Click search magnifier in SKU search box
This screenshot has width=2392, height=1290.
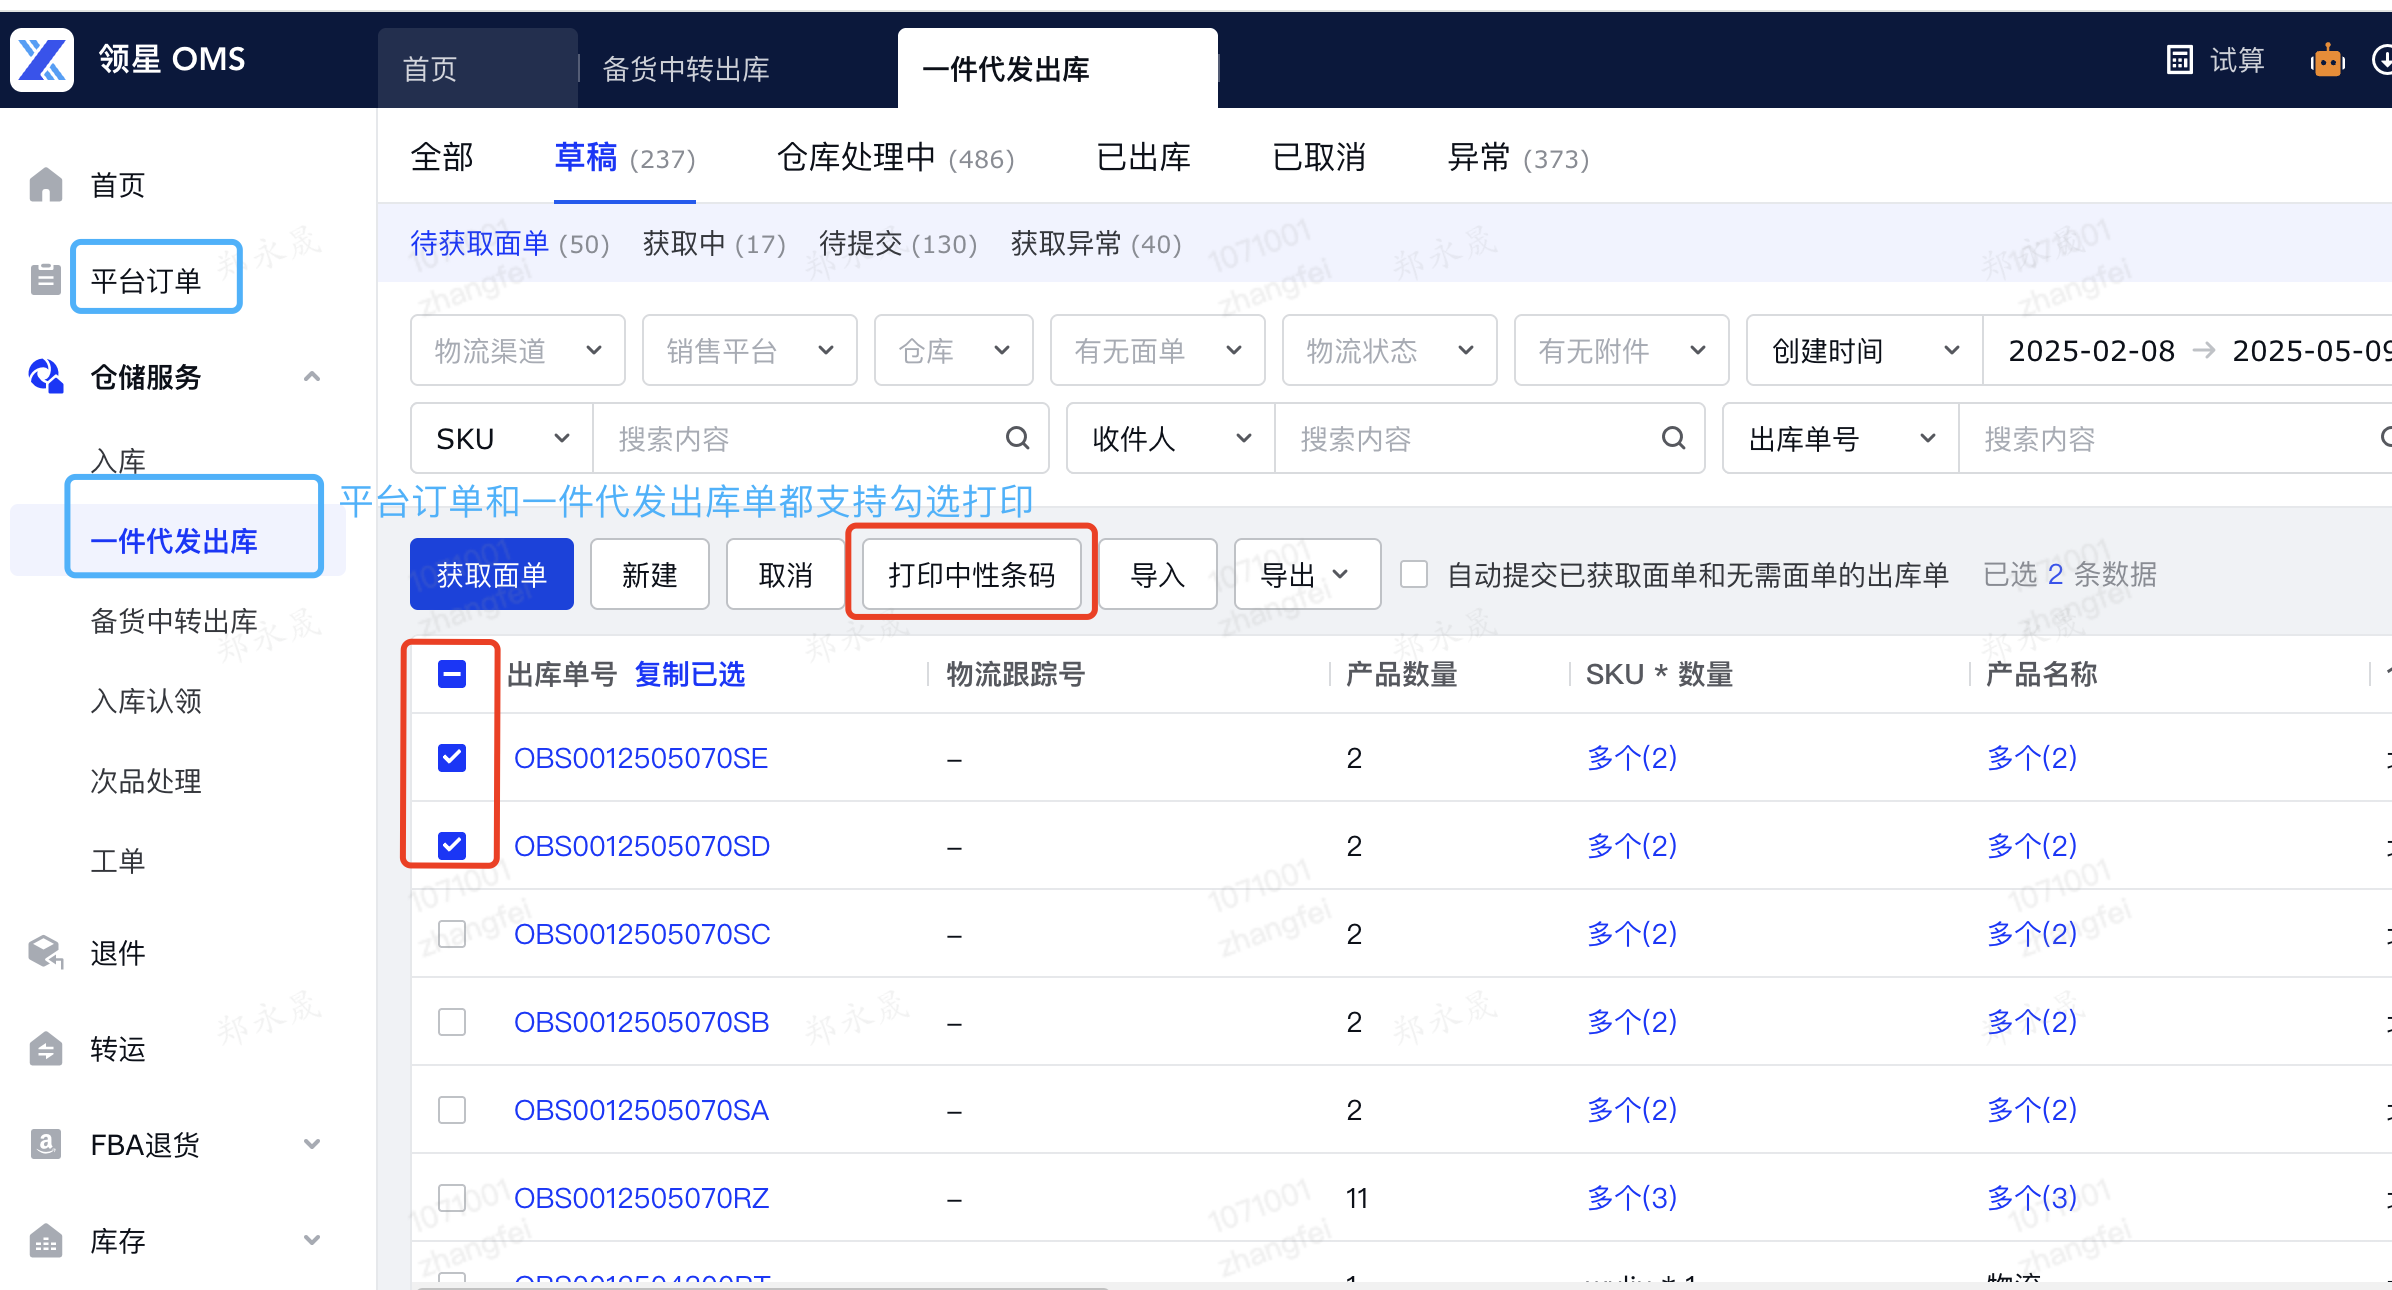point(1018,438)
